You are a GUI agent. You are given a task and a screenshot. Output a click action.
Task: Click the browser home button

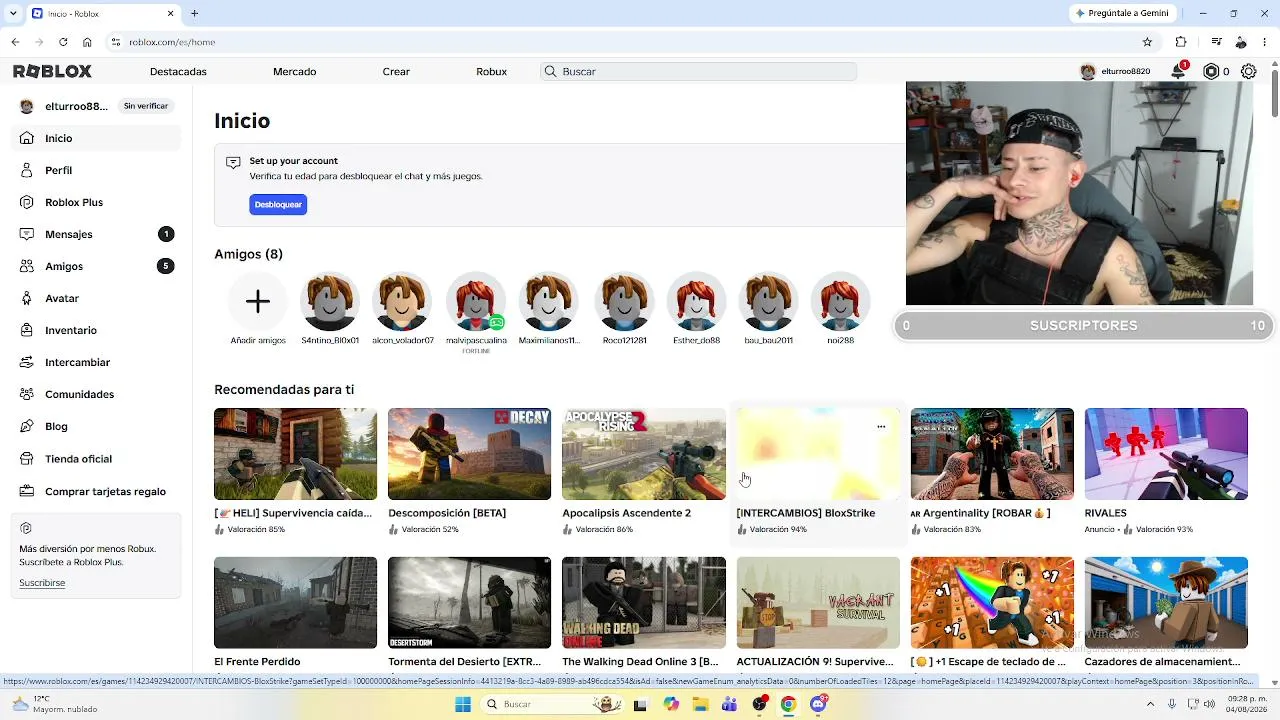pyautogui.click(x=87, y=42)
